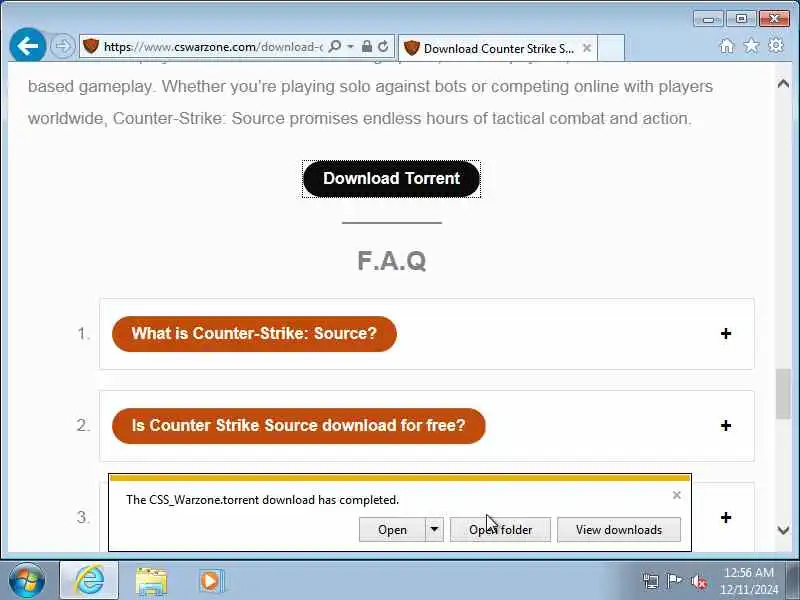The width and height of the screenshot is (800, 600).
Task: Click the muted volume tray icon
Action: pyautogui.click(x=698, y=581)
